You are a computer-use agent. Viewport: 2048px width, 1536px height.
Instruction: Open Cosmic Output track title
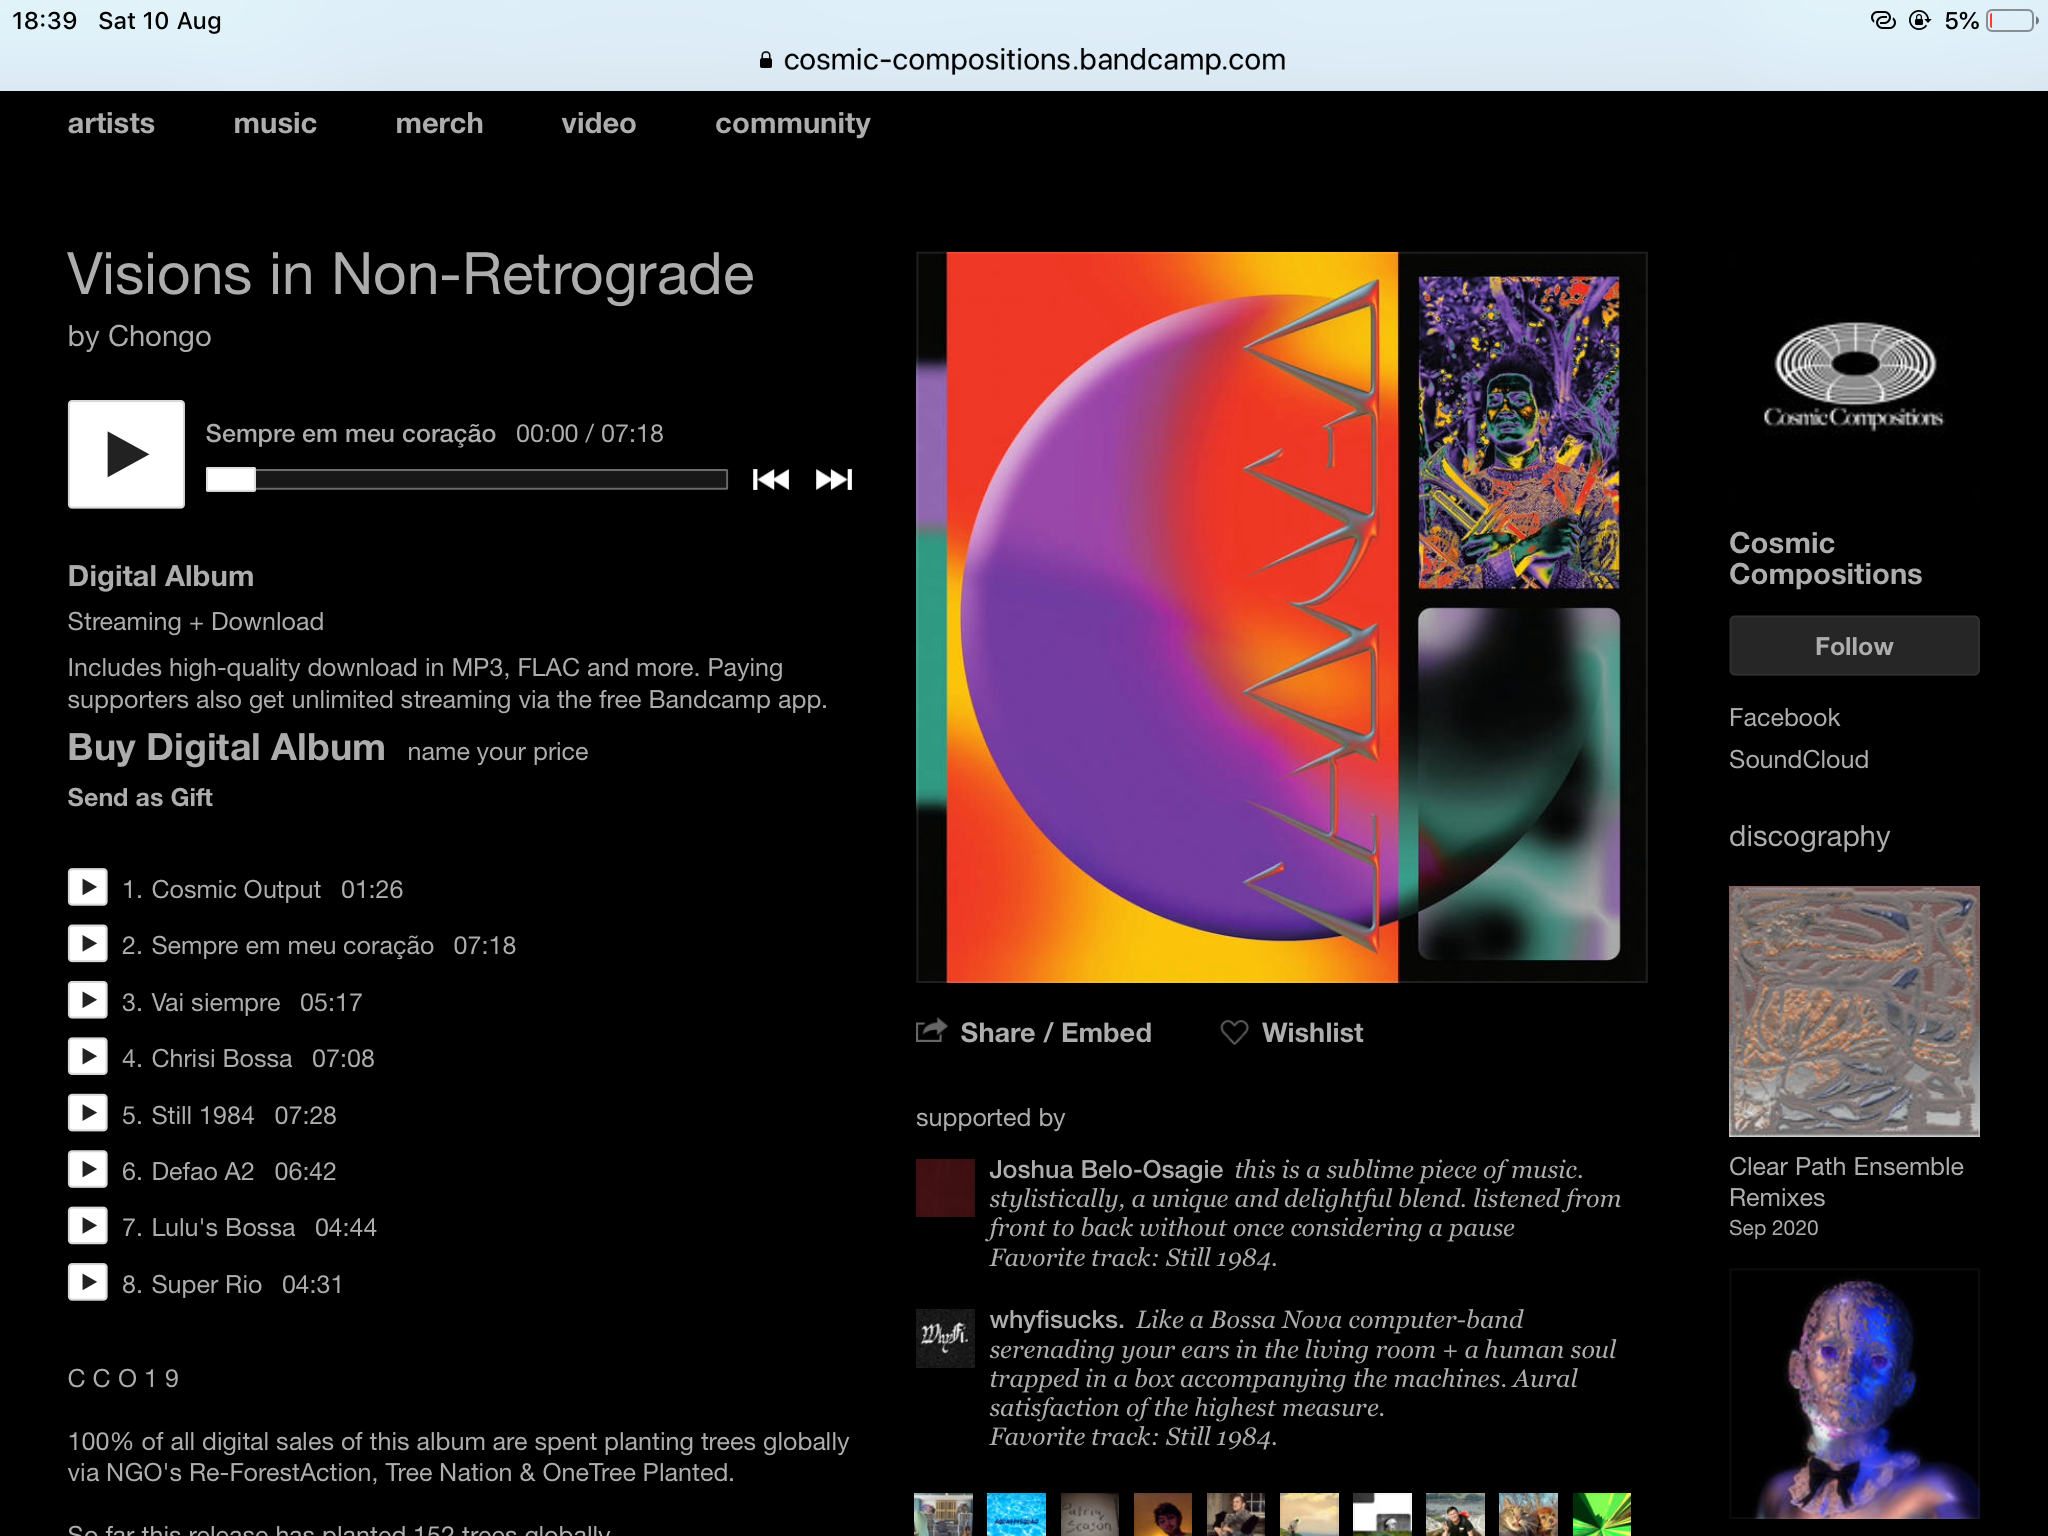click(236, 889)
